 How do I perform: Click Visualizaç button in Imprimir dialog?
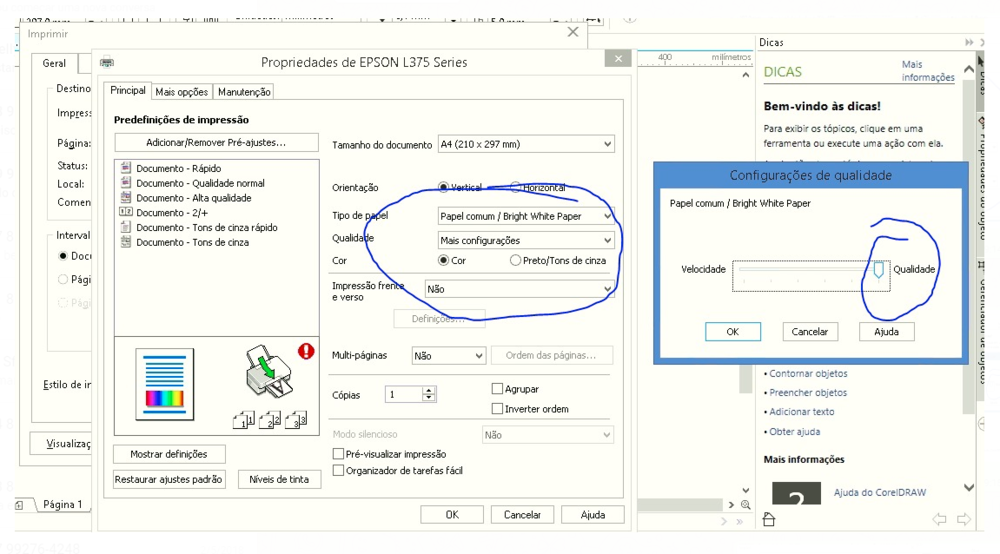point(61,443)
